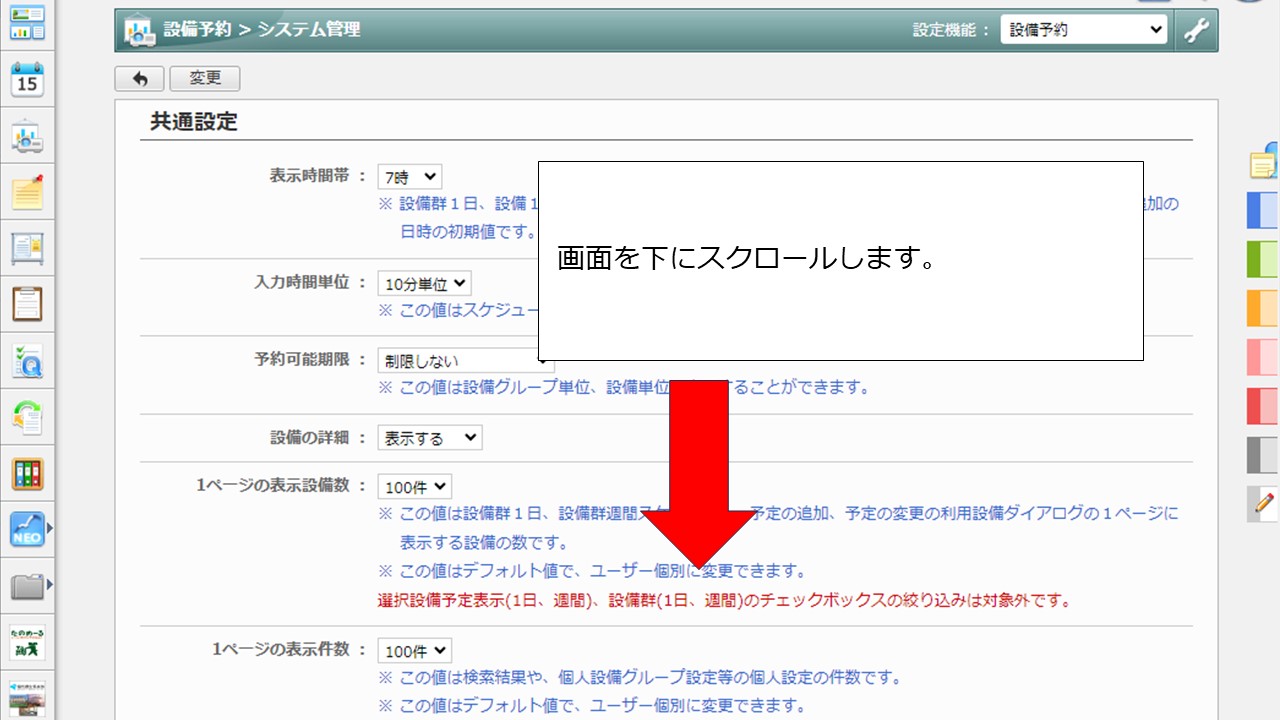Click the back arrow button
Image resolution: width=1280 pixels, height=720 pixels.
click(140, 79)
